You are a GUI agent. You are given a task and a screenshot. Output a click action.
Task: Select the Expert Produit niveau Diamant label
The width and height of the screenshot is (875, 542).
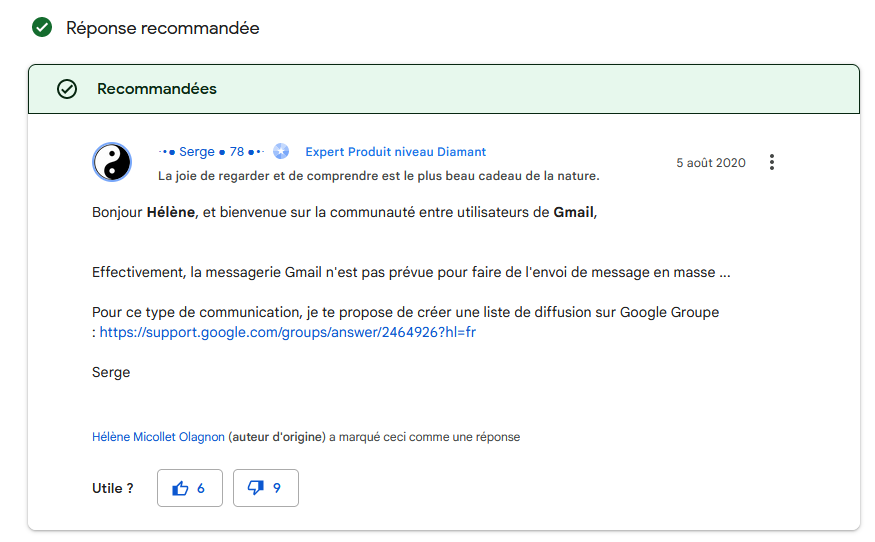tap(395, 152)
